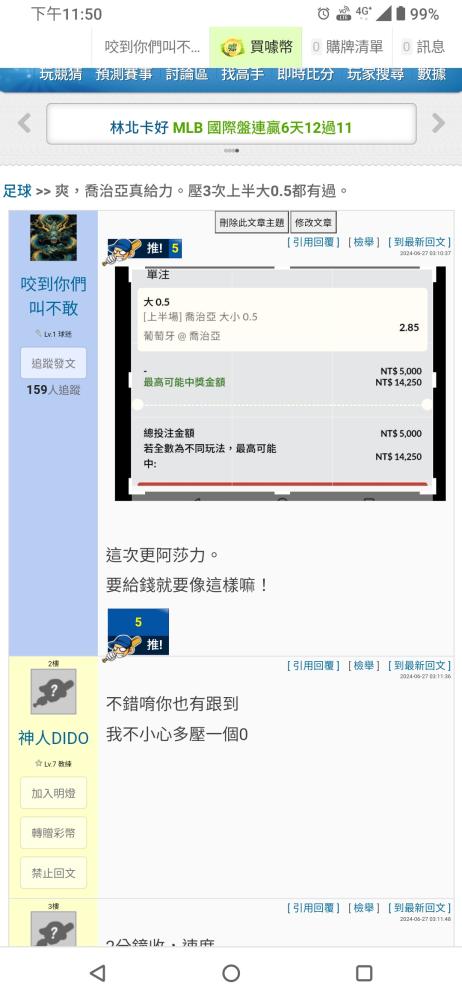Screen dimensions: 462x1000
Task: Open the 足球 category link
Action: click(17, 191)
